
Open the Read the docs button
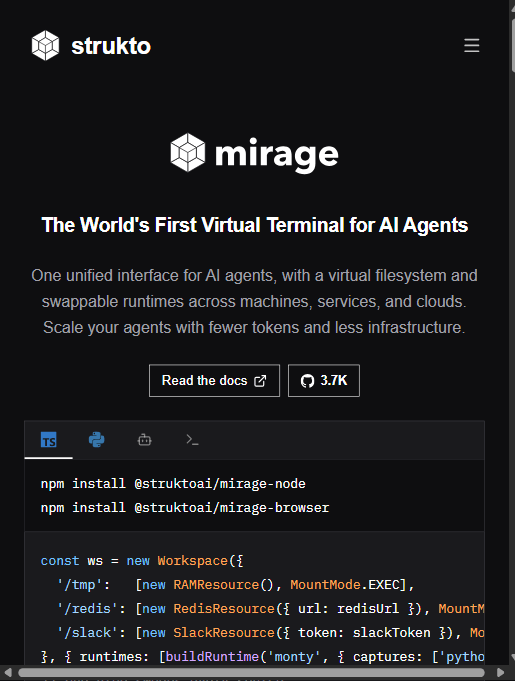[x=215, y=380]
